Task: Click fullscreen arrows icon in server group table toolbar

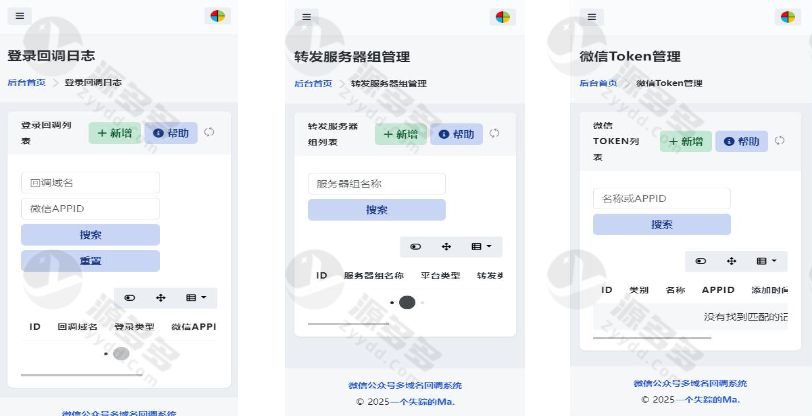Action: pos(446,247)
